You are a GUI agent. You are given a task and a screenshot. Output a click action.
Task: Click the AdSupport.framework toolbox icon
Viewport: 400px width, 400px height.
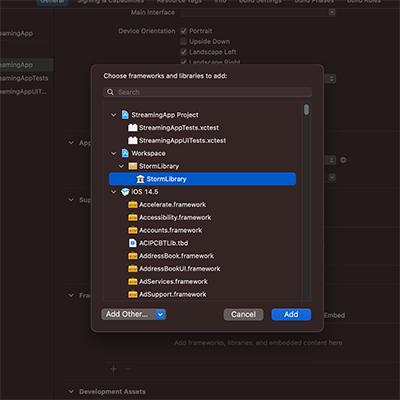coord(133,294)
